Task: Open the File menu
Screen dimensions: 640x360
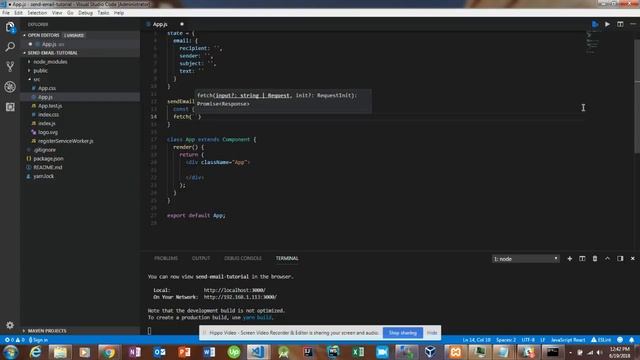Action: [6, 13]
